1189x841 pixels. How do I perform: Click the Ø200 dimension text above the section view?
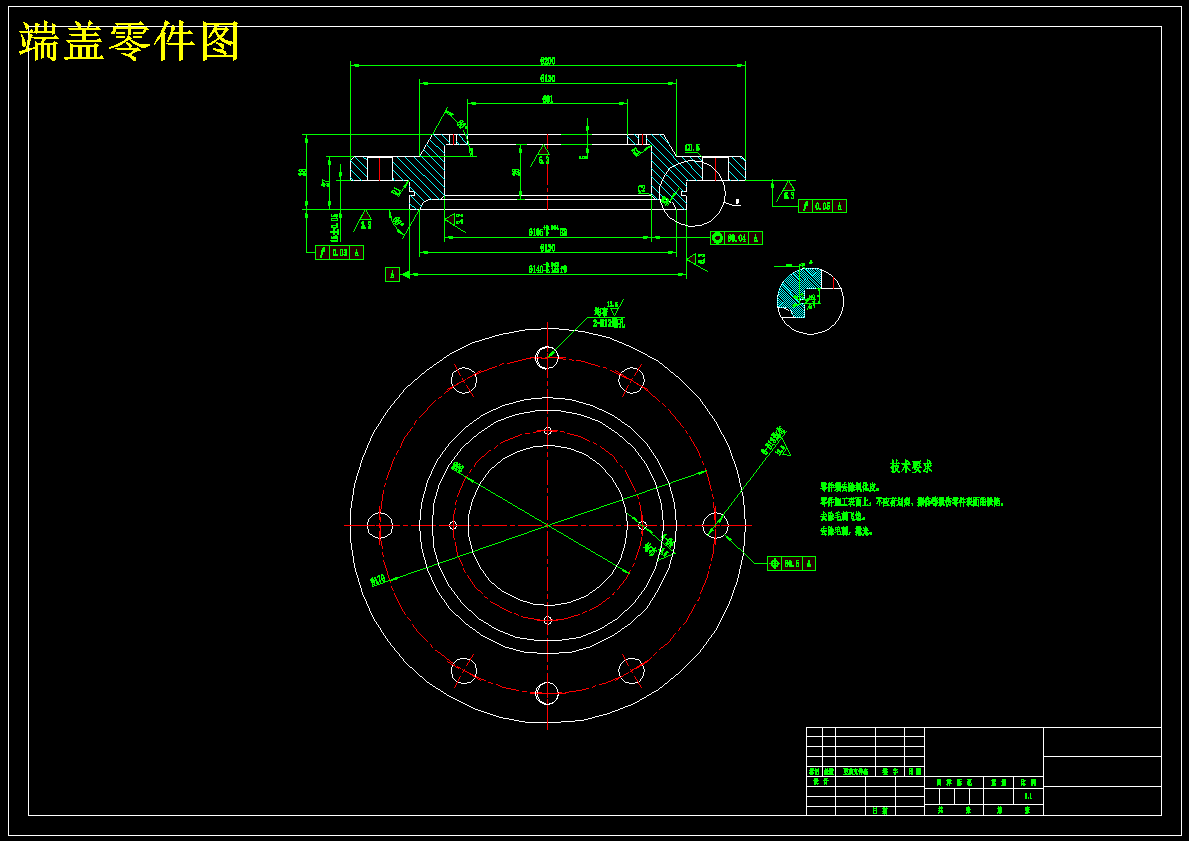547,60
